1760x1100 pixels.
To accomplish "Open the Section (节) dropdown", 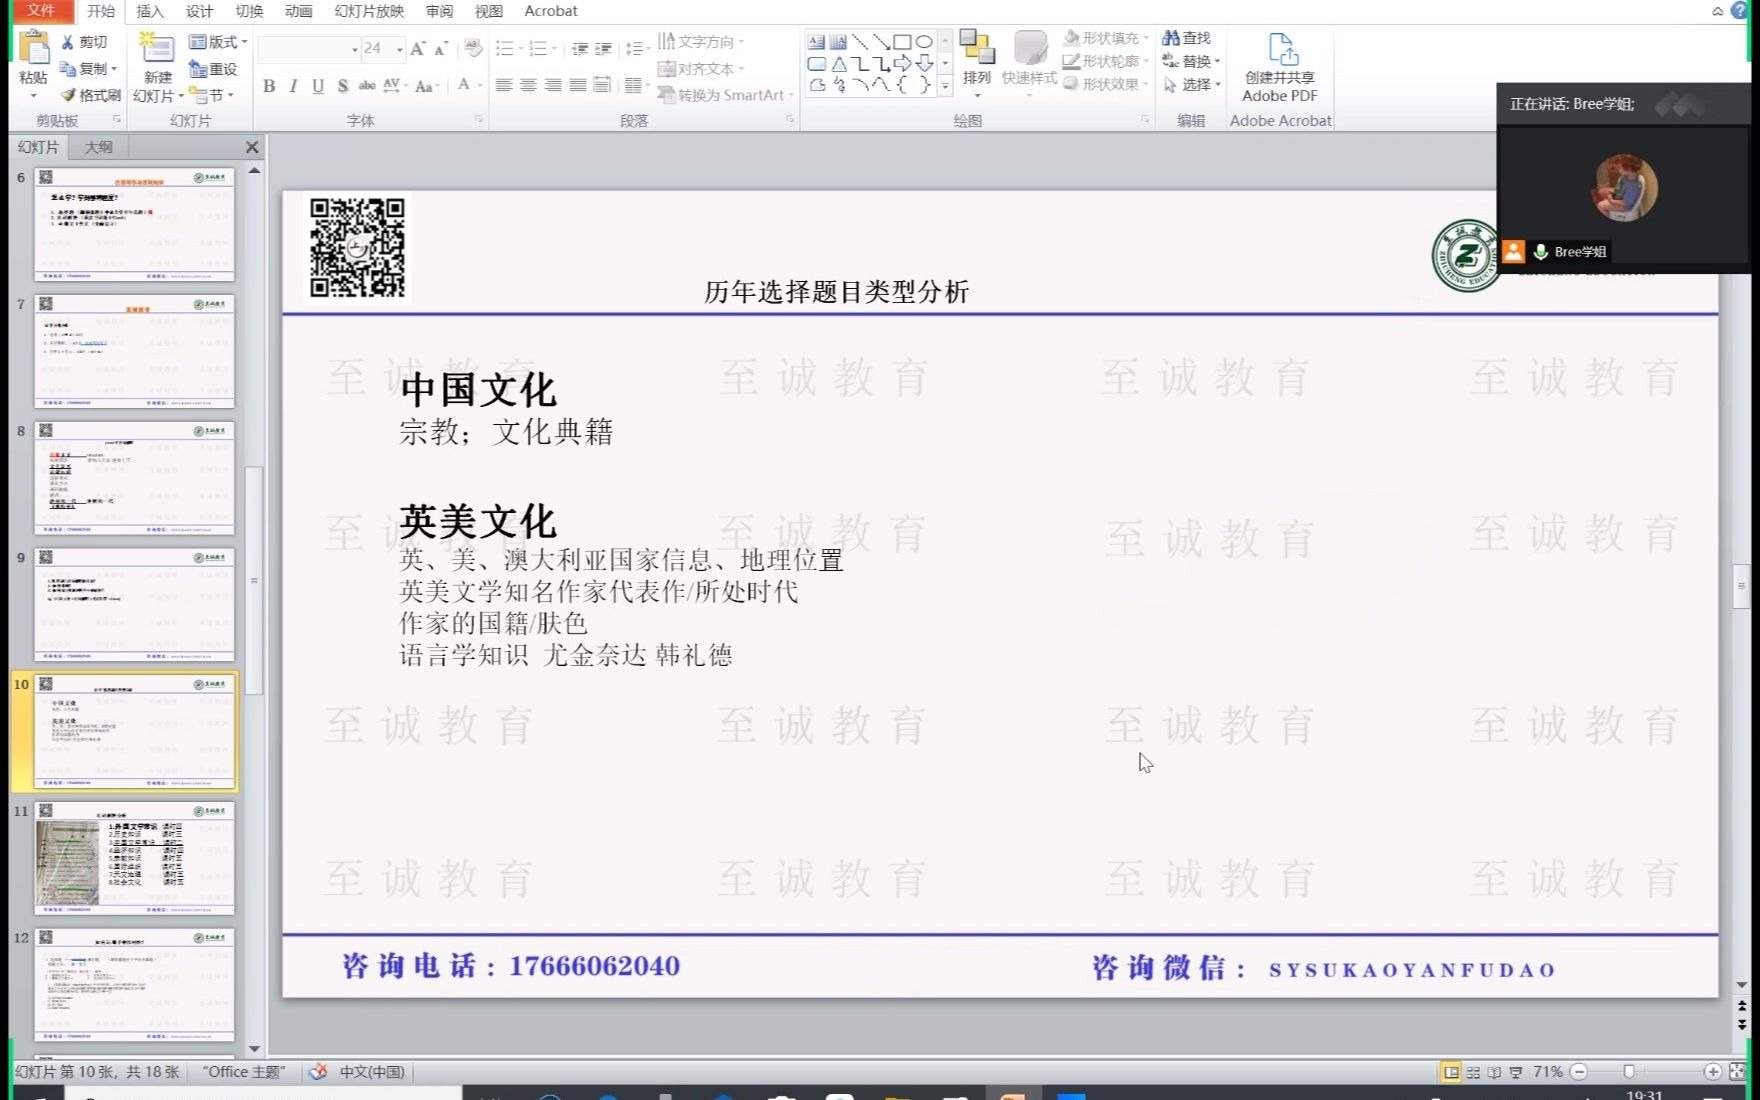I will click(212, 95).
